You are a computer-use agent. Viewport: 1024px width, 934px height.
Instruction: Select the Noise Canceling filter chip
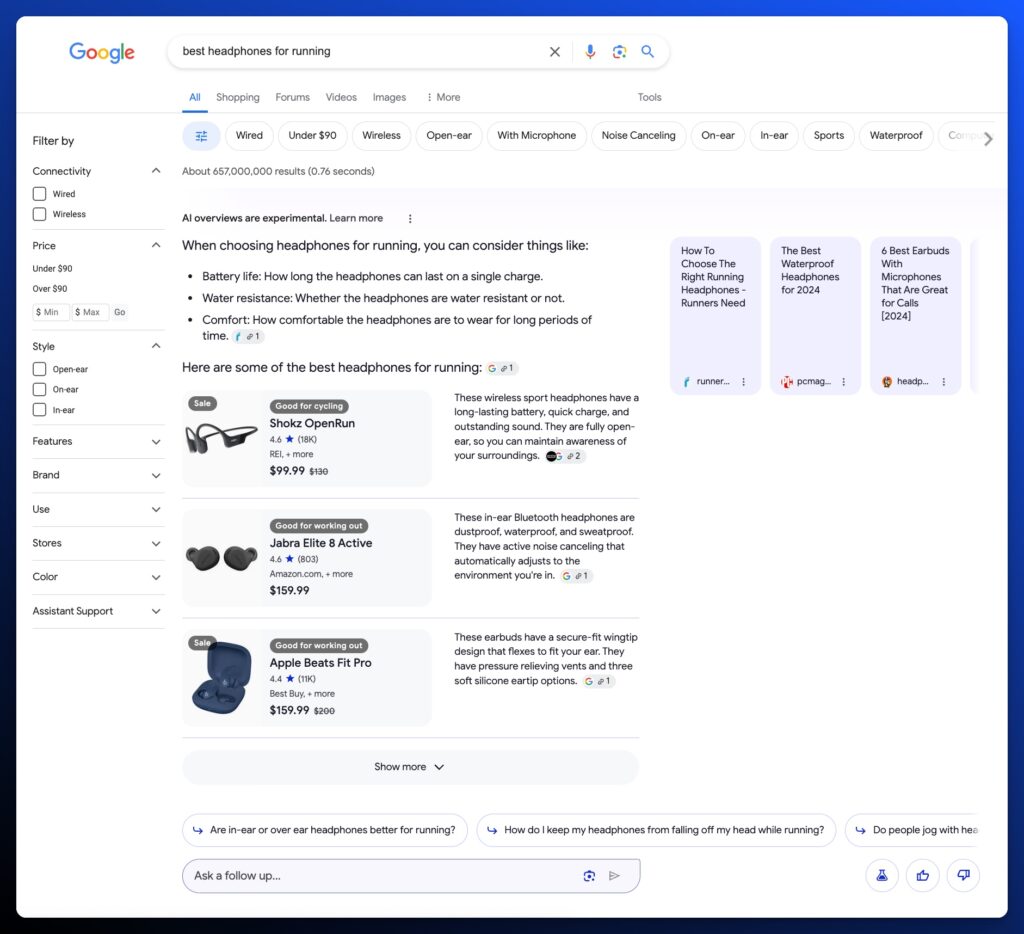coord(638,136)
